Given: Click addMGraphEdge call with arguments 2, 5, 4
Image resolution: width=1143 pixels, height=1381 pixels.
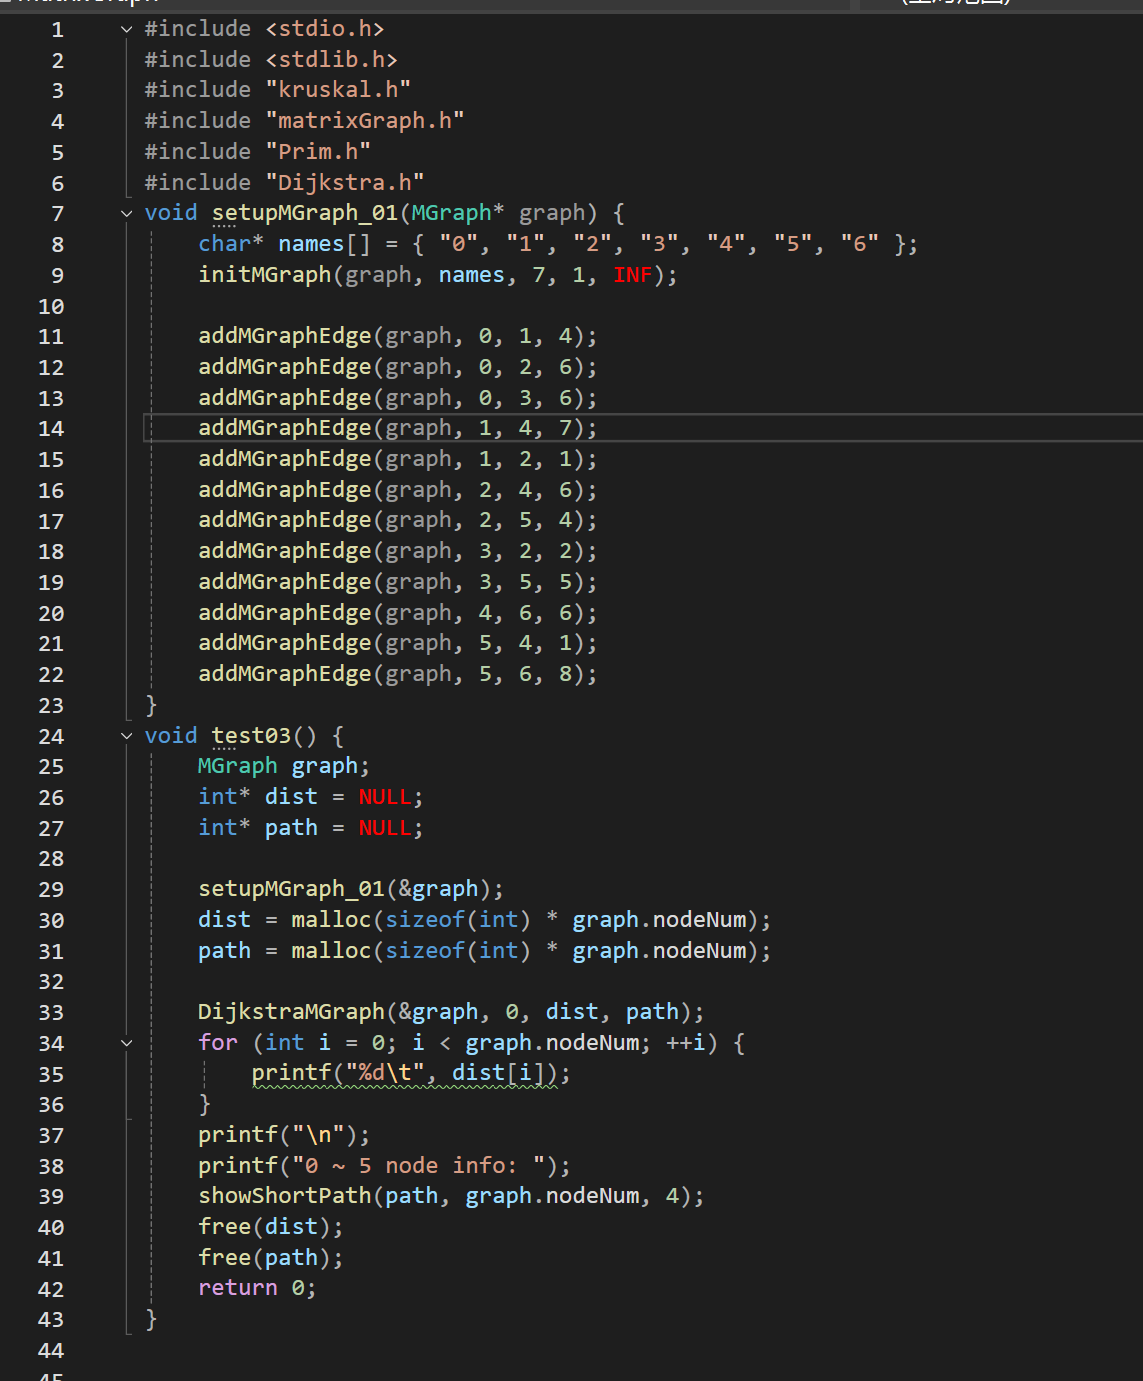Looking at the screenshot, I should (397, 520).
